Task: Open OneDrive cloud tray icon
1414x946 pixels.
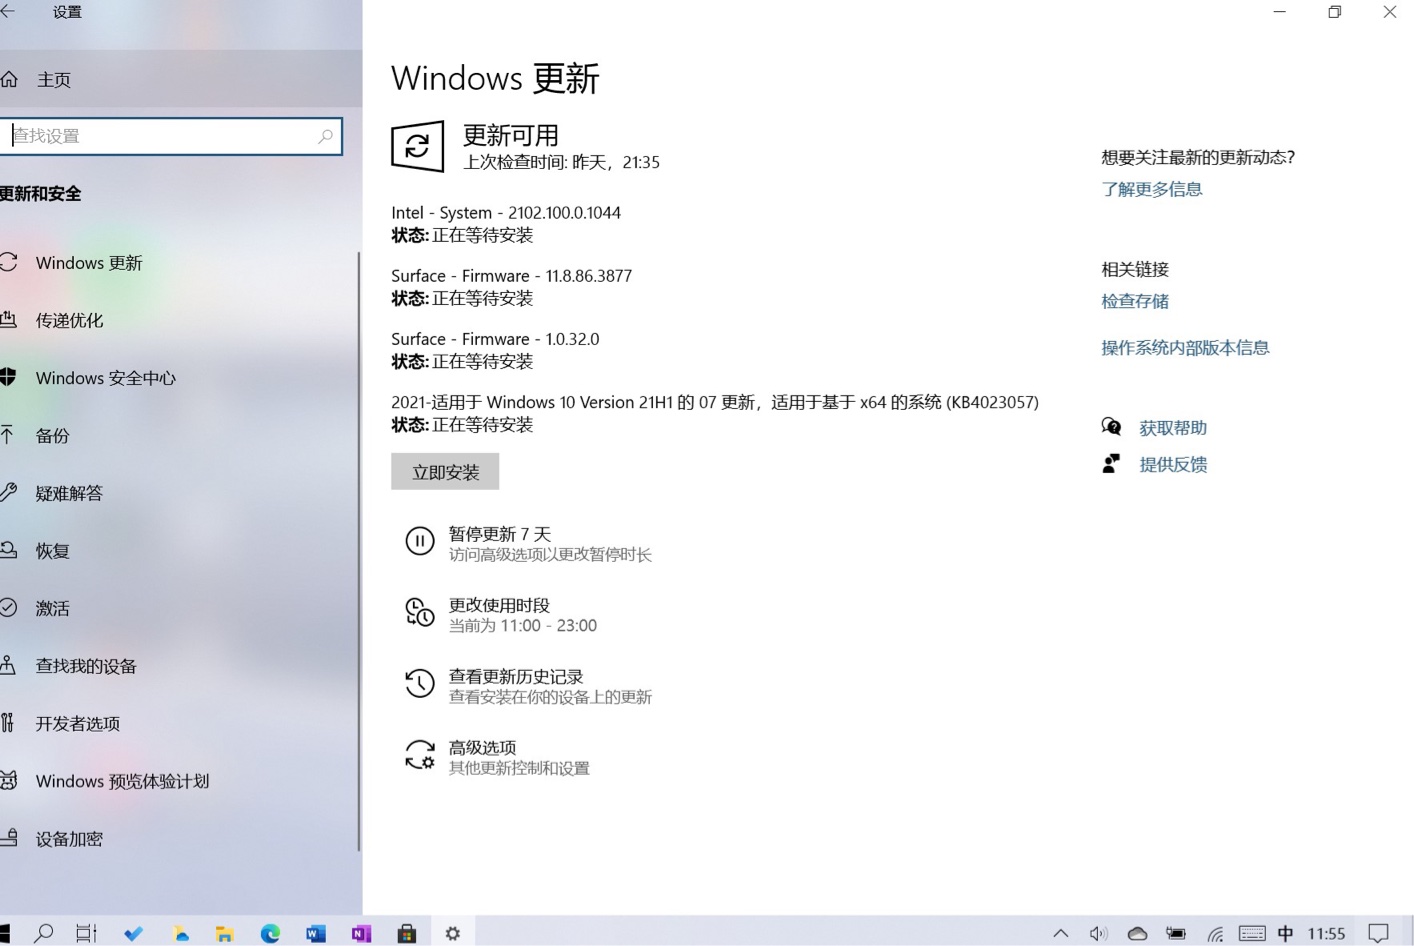Action: pyautogui.click(x=1137, y=933)
